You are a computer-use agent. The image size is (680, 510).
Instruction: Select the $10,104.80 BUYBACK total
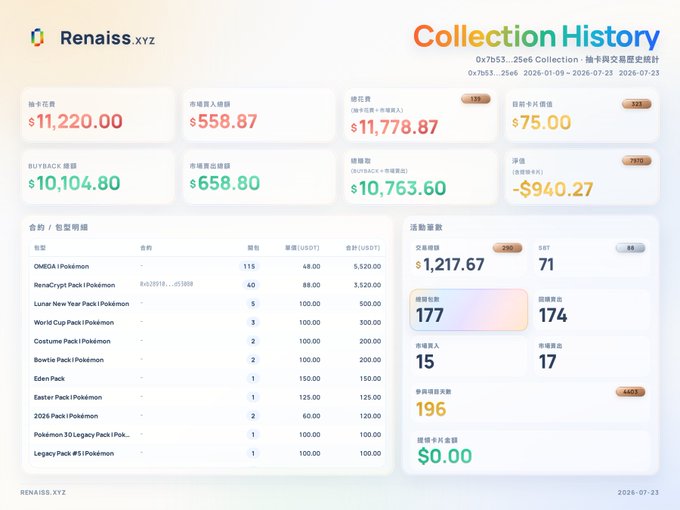coord(74,183)
